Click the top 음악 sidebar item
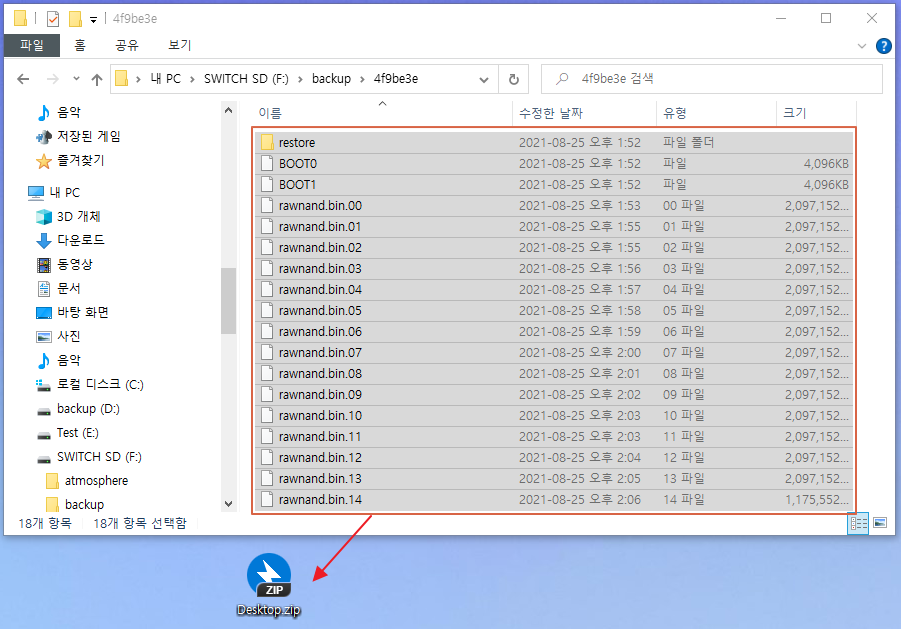This screenshot has width=901, height=629. [58, 112]
